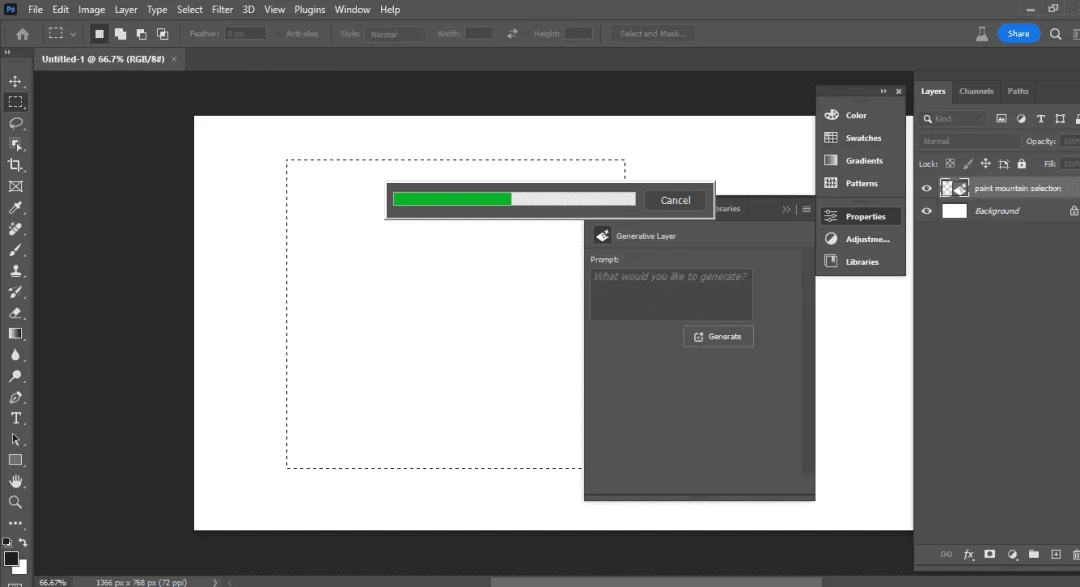
Task: Select the Crop tool
Action: tap(15, 165)
